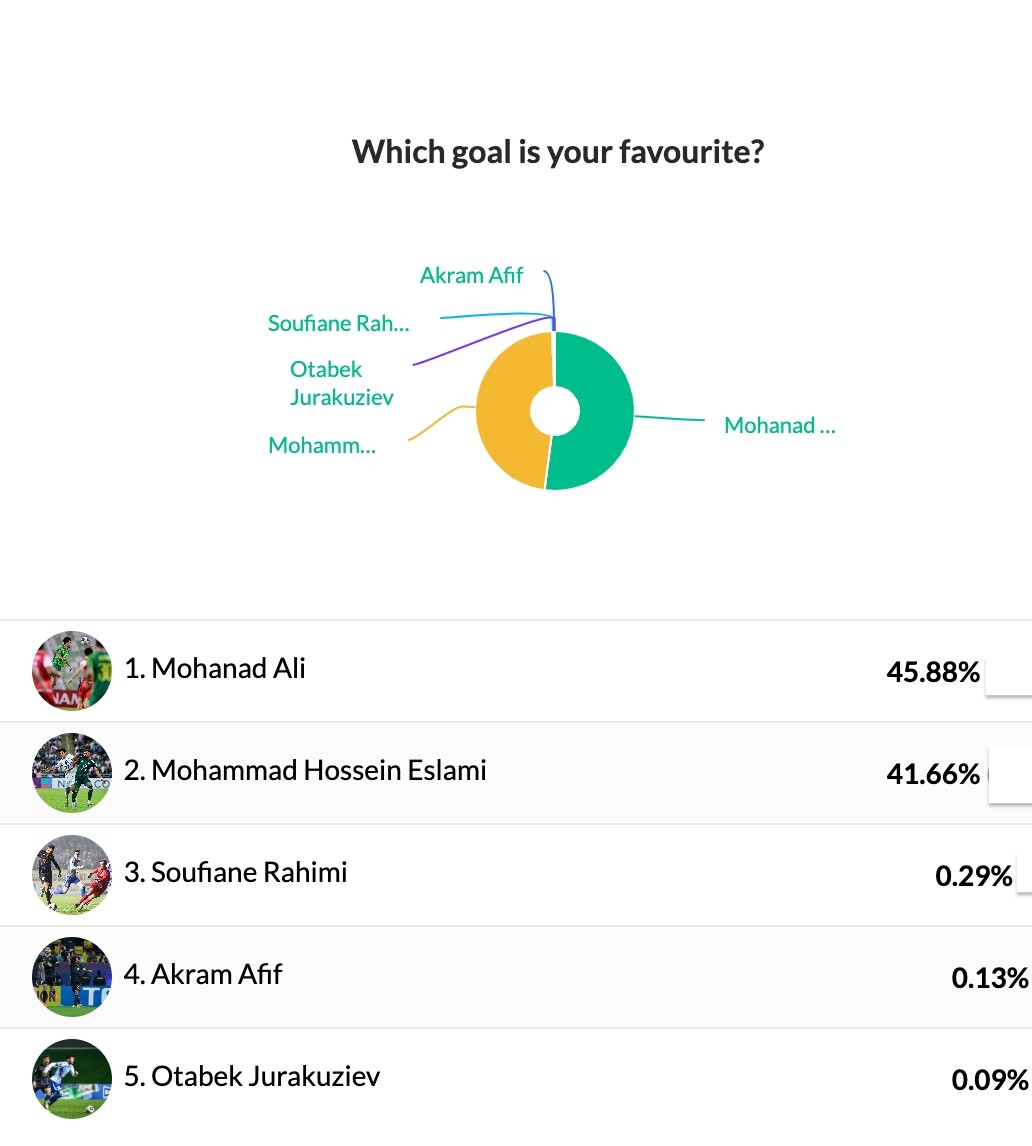Click Mohanad Ali's goal thumbnail
Screen dimensions: 1032x1146
coord(71,671)
